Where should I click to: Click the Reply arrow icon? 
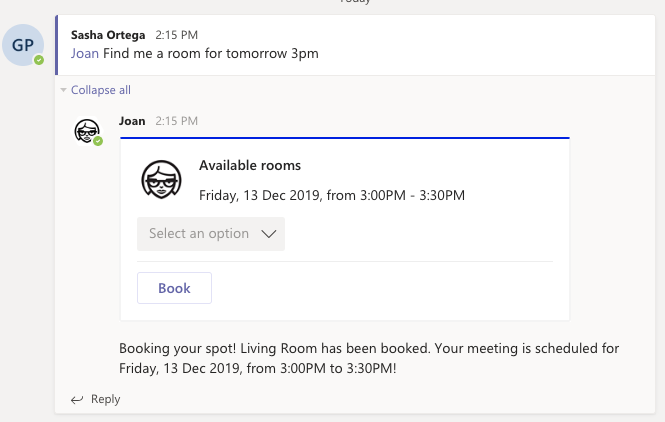(77, 400)
